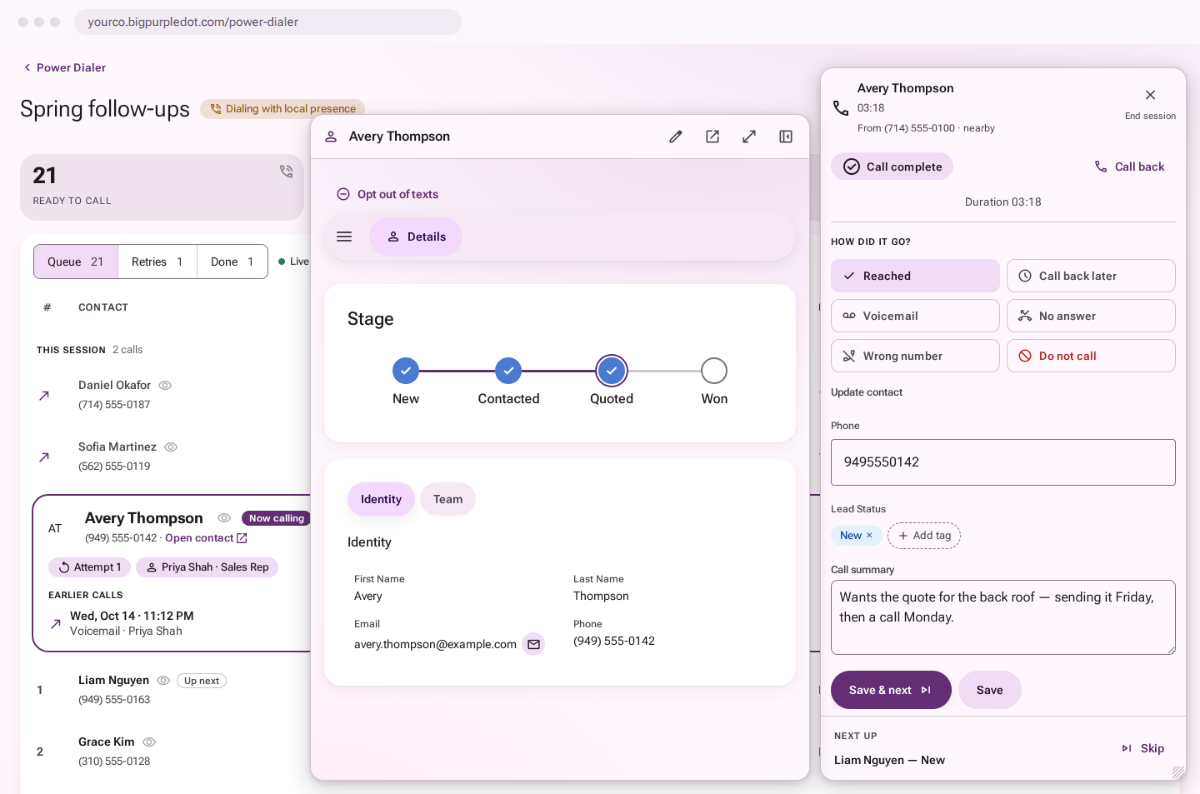Click Liam Nguyen — New next-up text
Viewport: 1200px width, 794px height.
889,760
